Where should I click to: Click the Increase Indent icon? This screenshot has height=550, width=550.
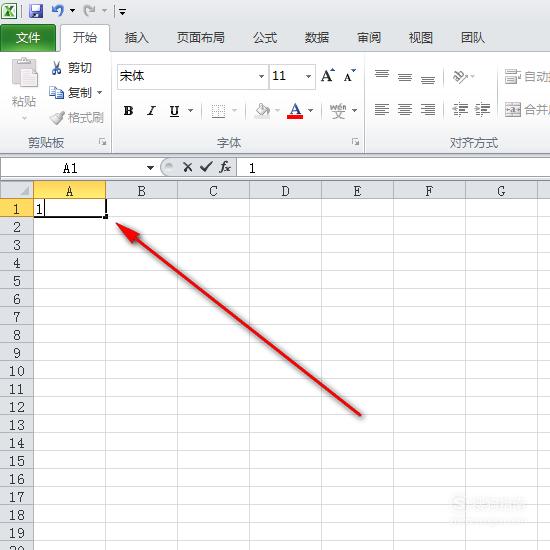[482, 110]
